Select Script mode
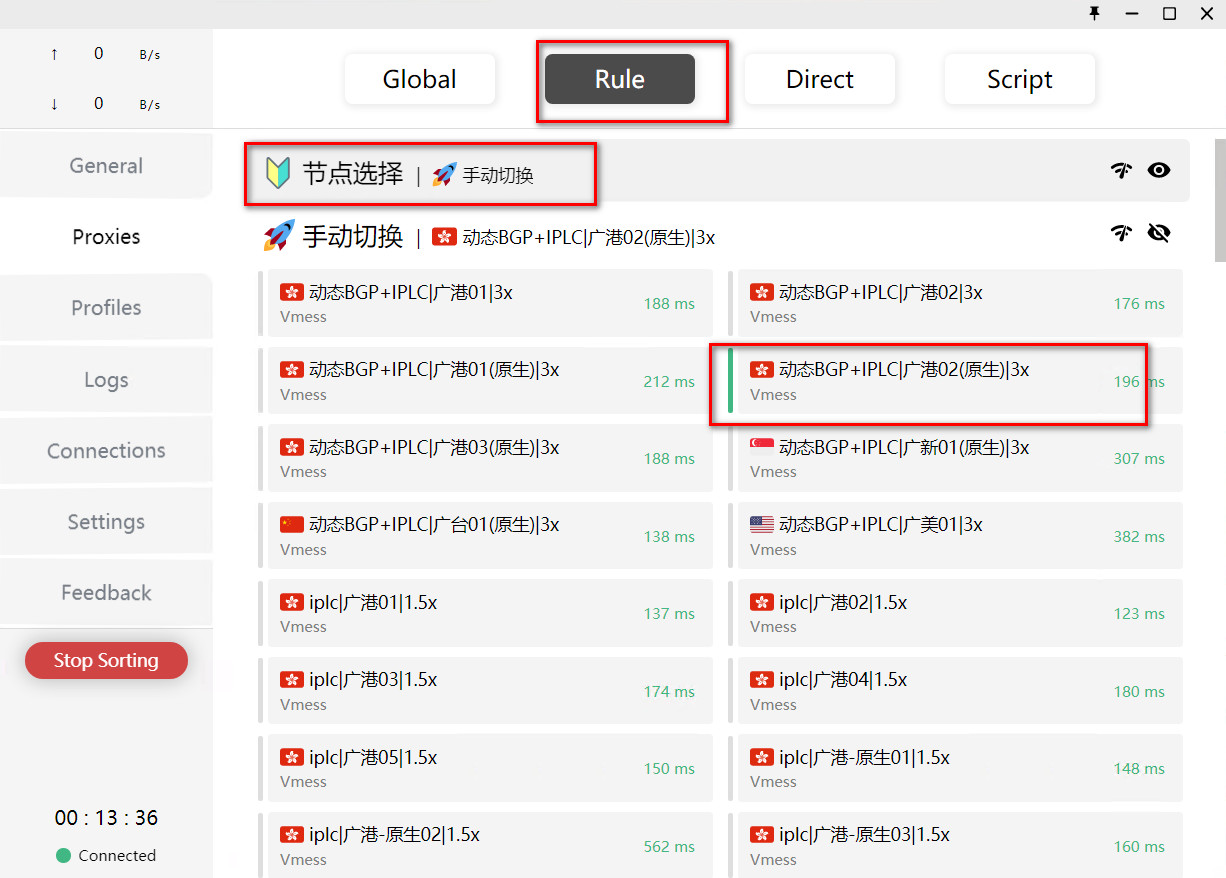 pyautogui.click(x=1019, y=80)
